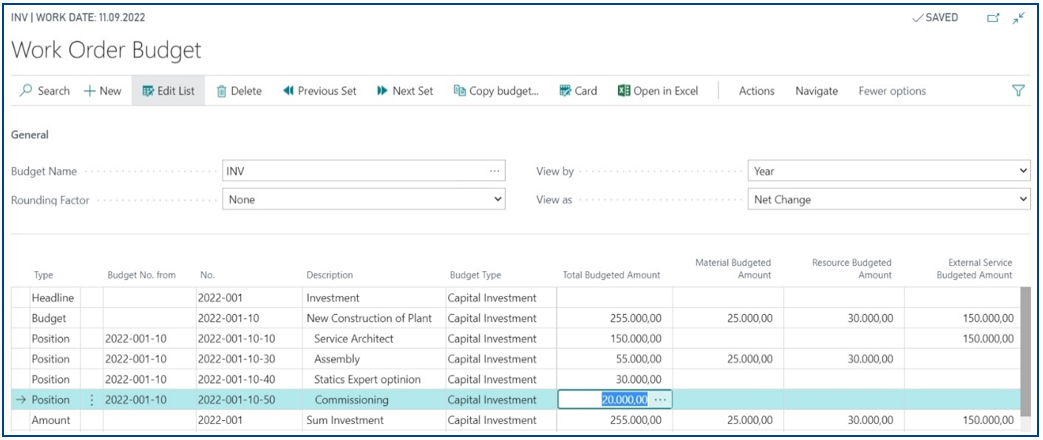This screenshot has width=1043, height=440.
Task: Click No. cell 2022-001-10-50
Action: (249, 400)
